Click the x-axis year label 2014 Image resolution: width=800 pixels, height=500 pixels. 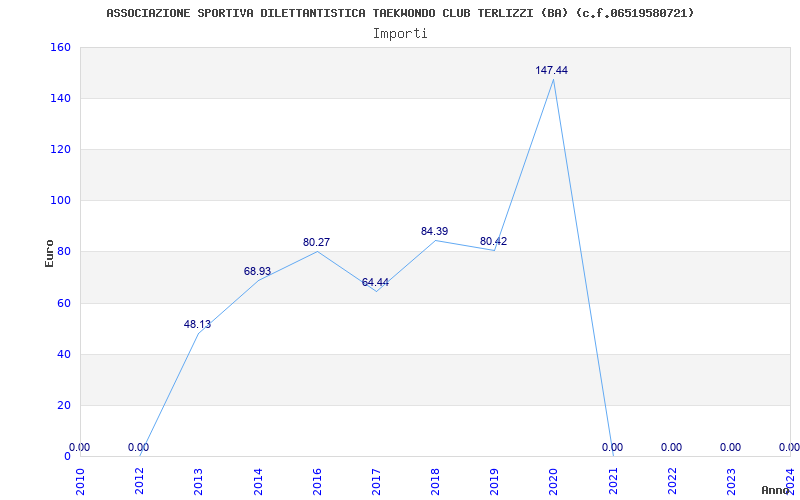(x=258, y=481)
